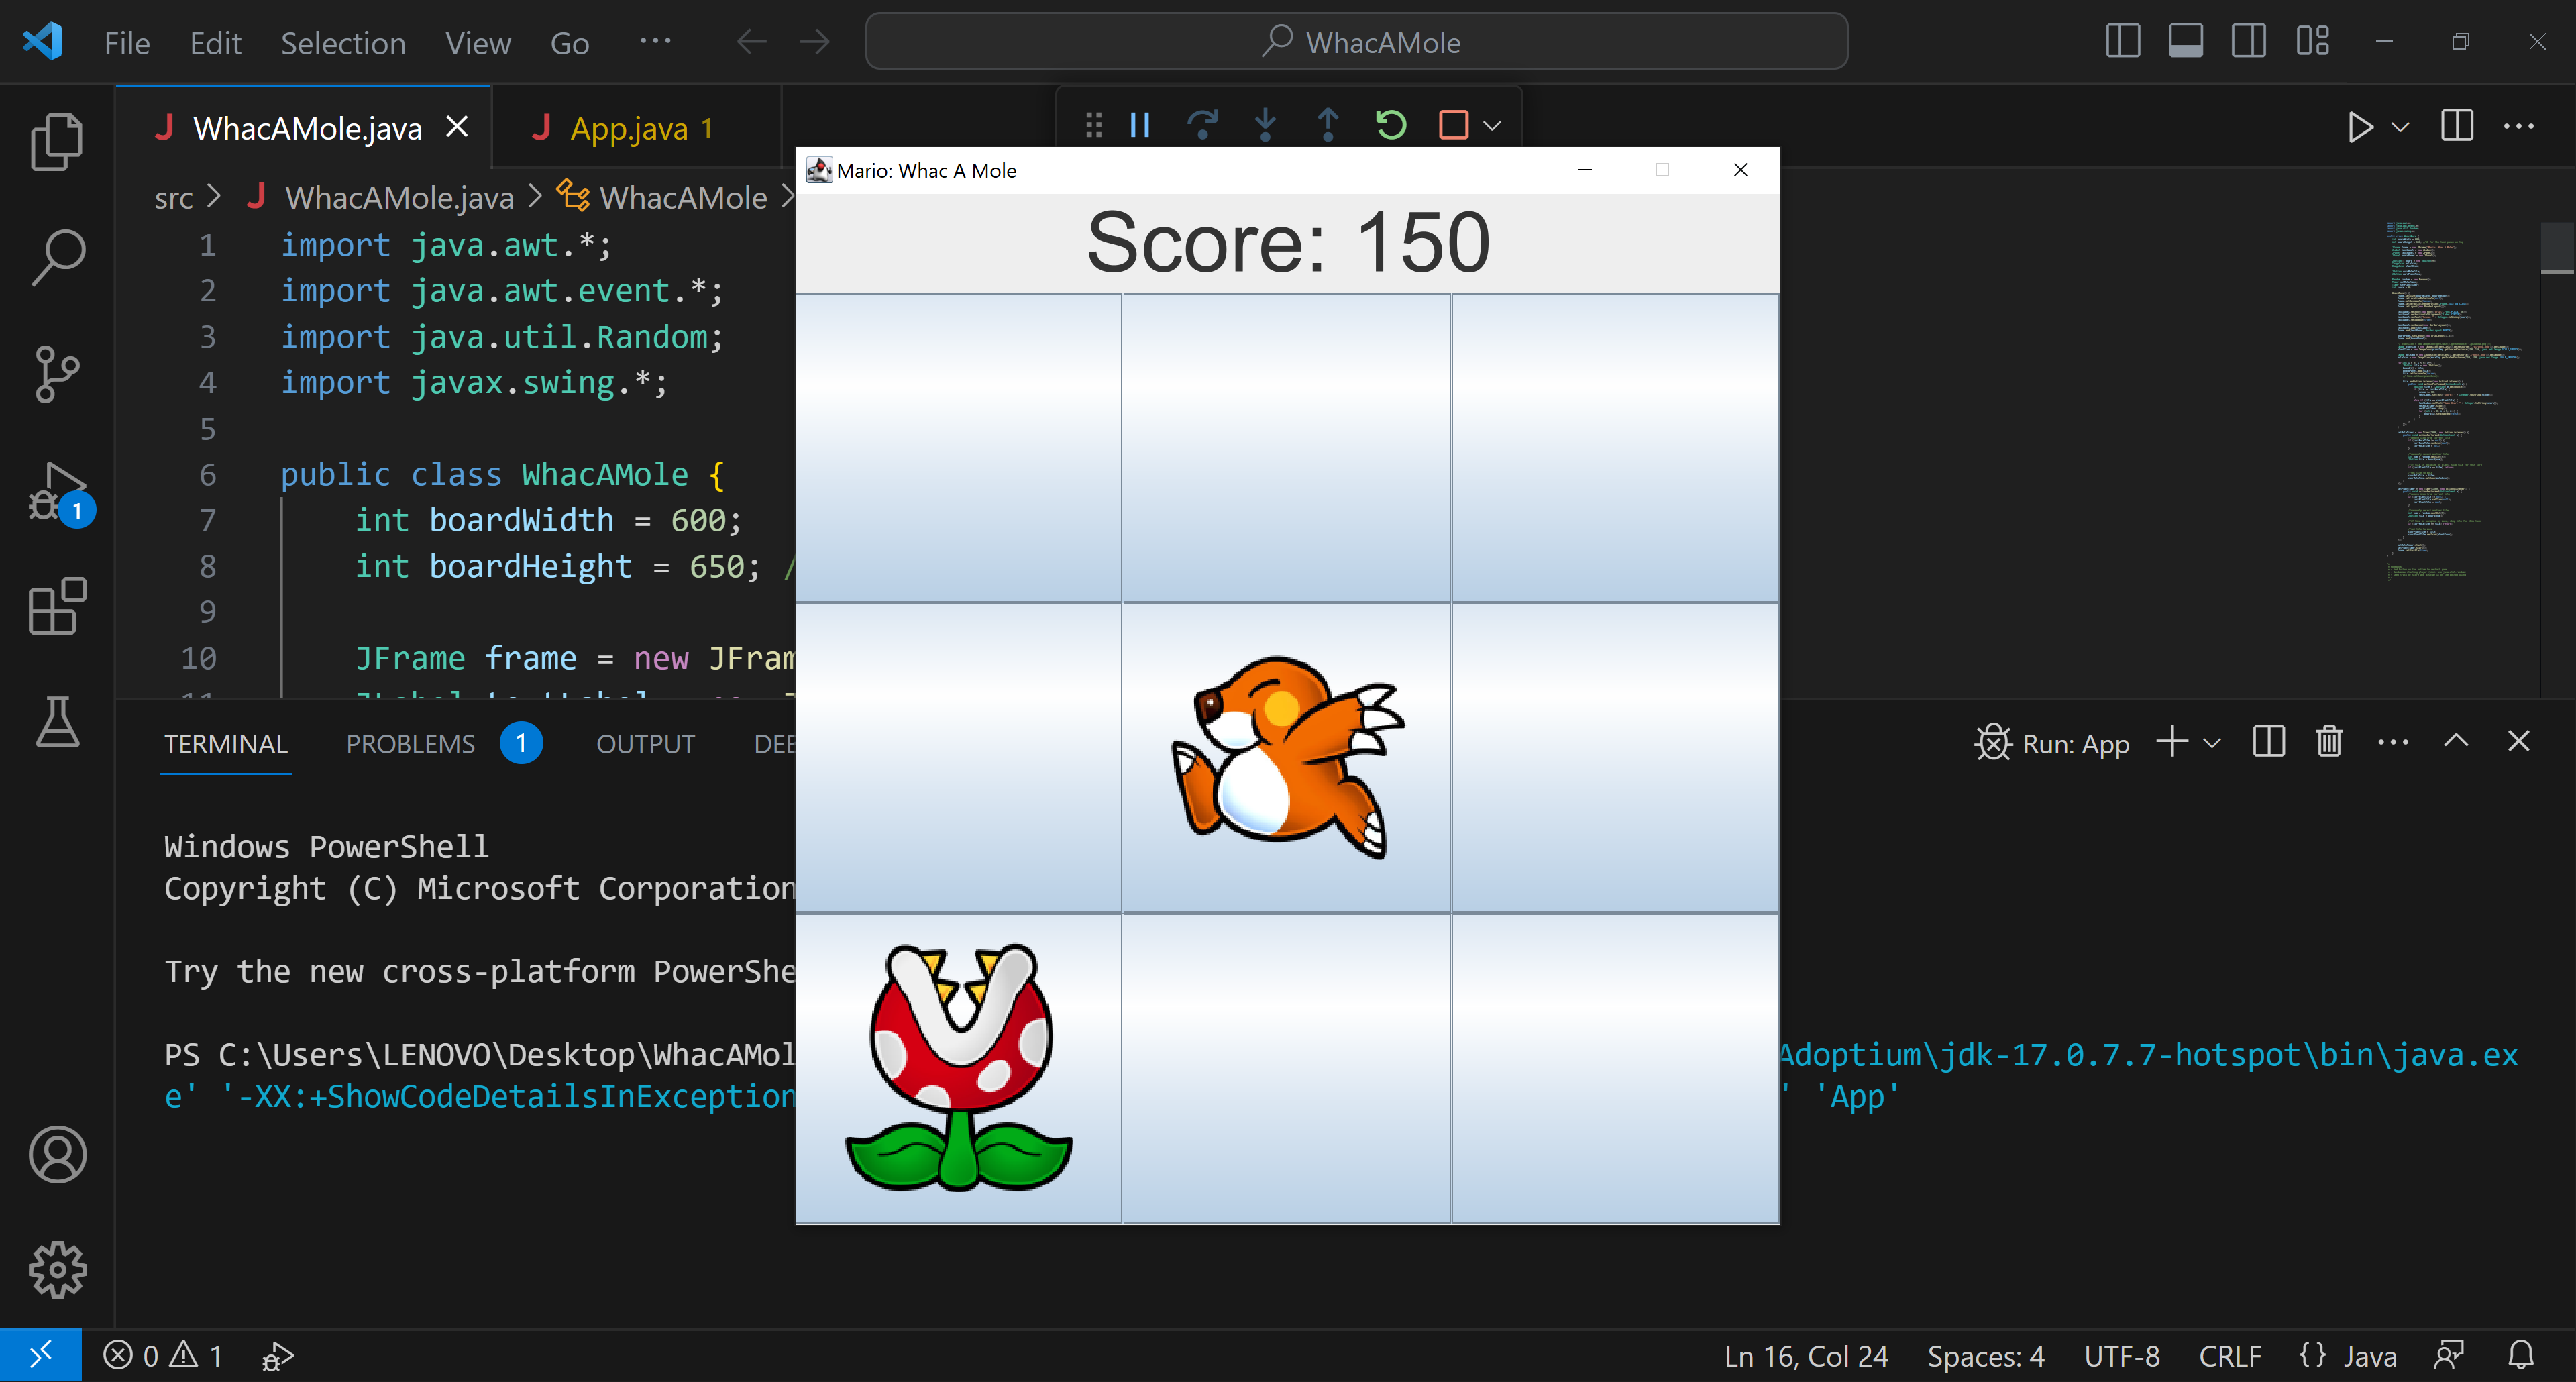Open the Go menu
Viewport: 2576px width, 1382px height.
coord(569,43)
